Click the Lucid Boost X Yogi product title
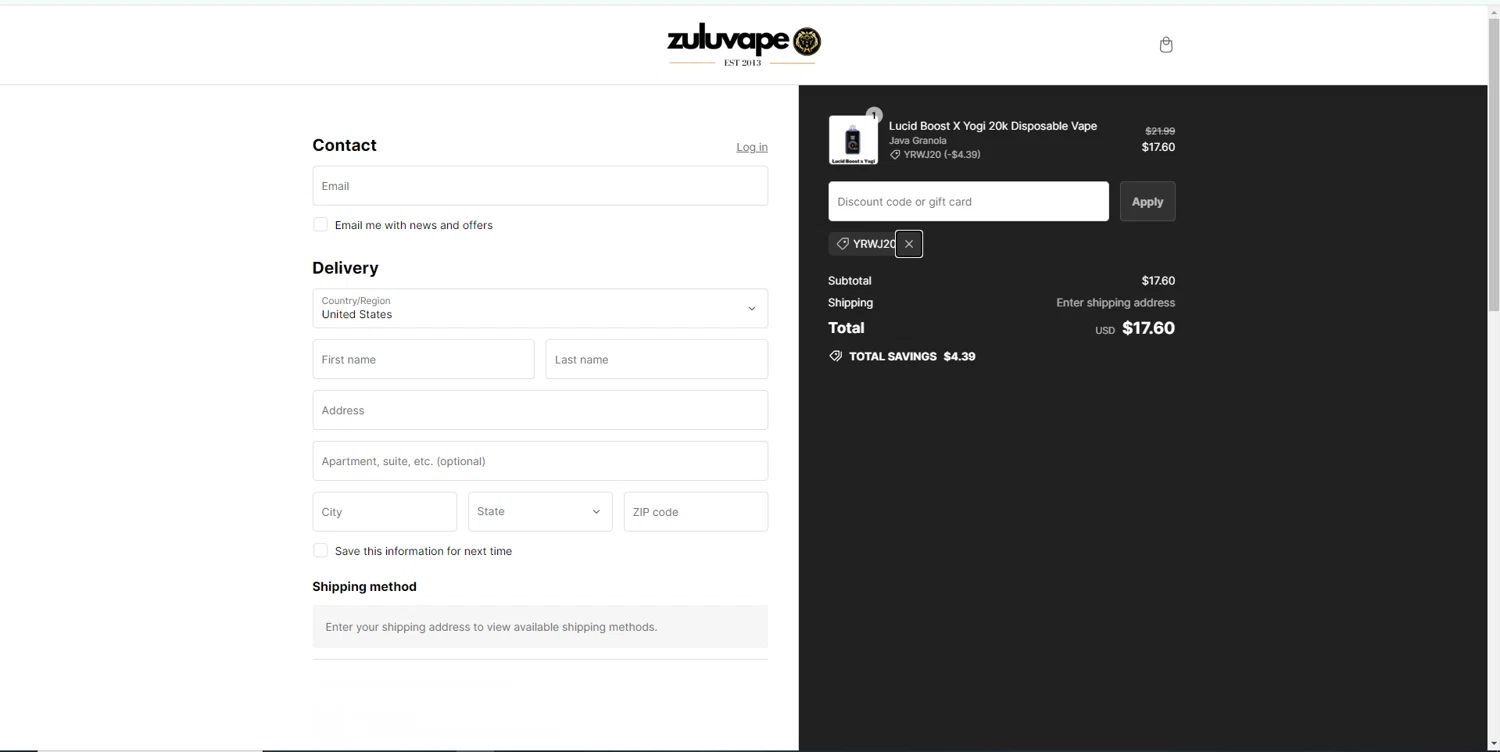 tap(993, 126)
